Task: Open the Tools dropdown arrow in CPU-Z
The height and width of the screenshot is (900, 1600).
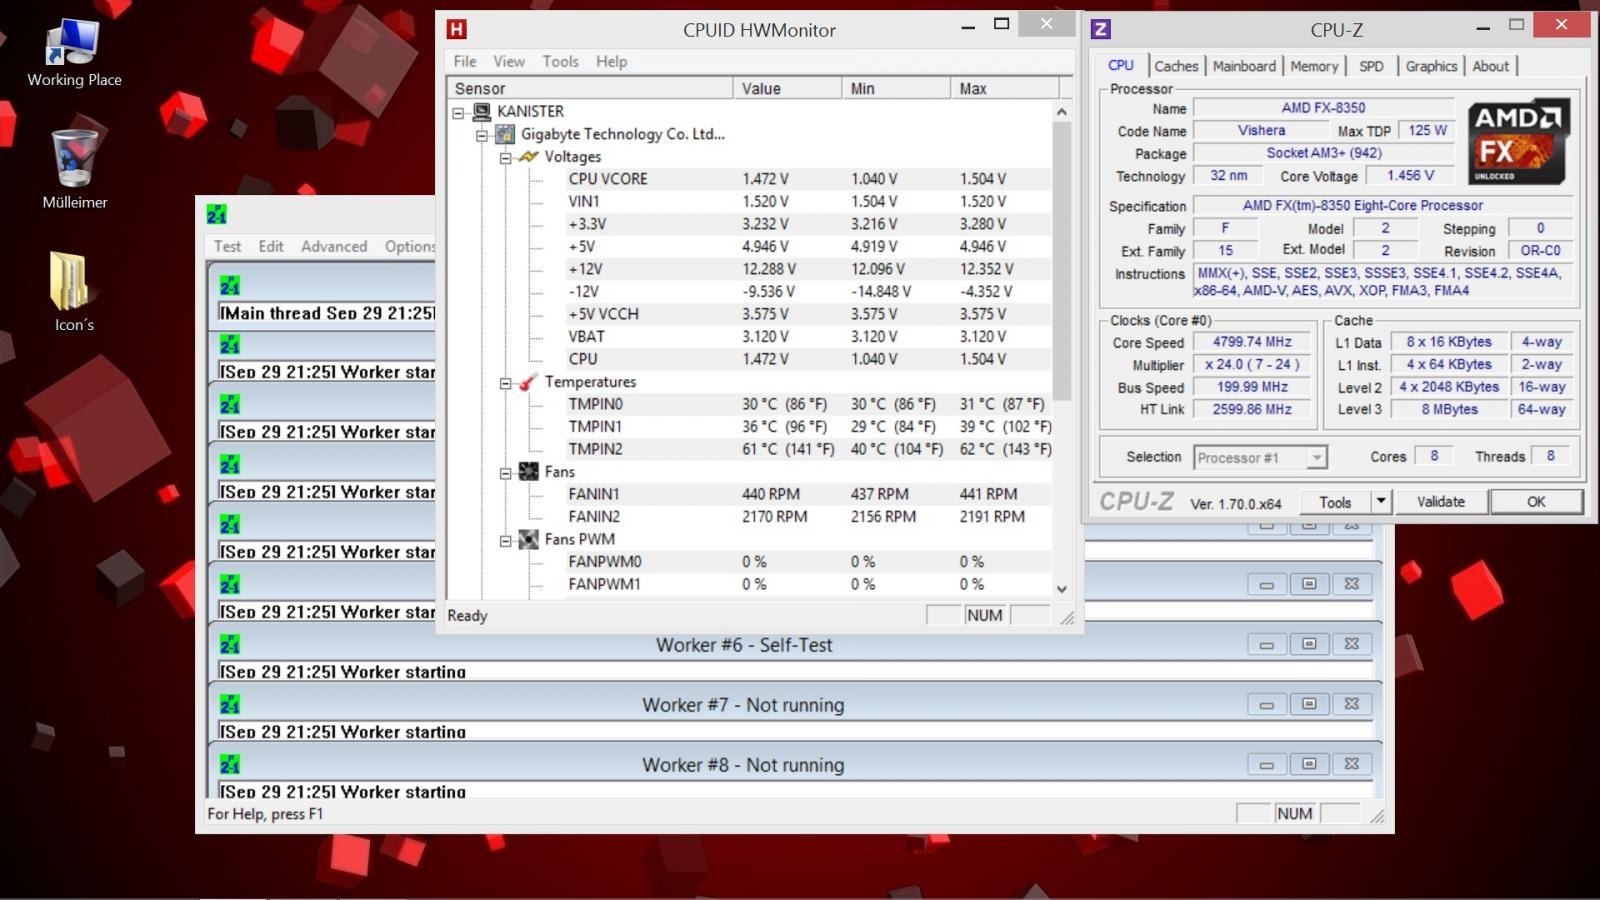Action: point(1381,501)
